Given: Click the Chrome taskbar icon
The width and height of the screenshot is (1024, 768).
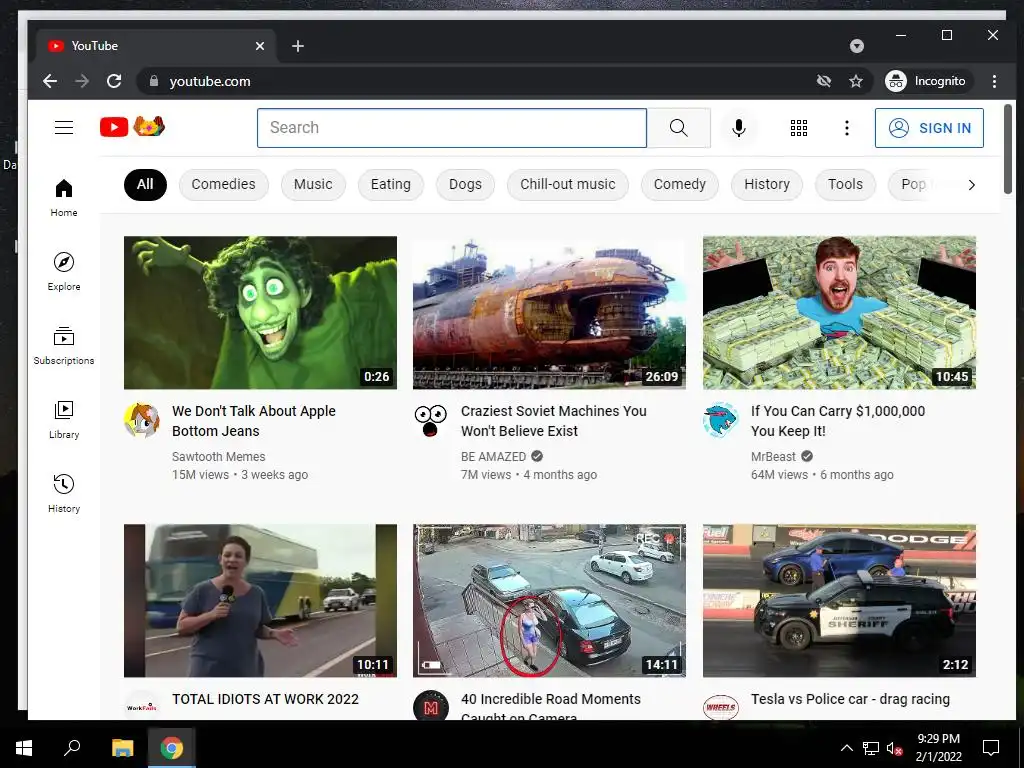Looking at the screenshot, I should 172,748.
